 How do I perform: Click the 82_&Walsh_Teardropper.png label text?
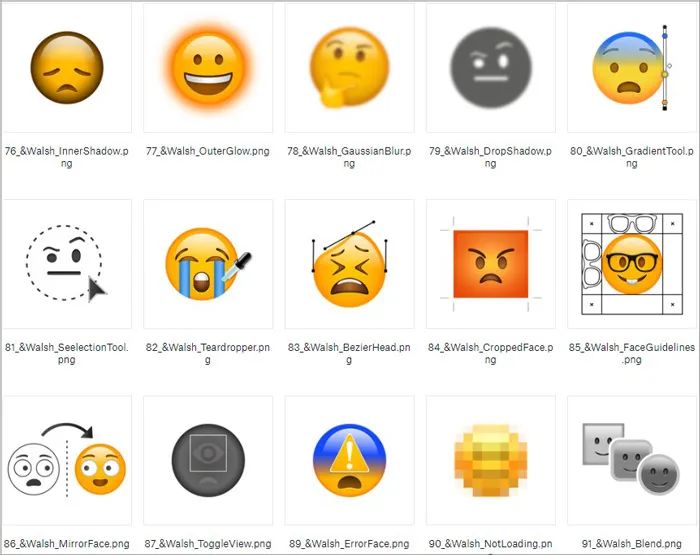tap(208, 353)
